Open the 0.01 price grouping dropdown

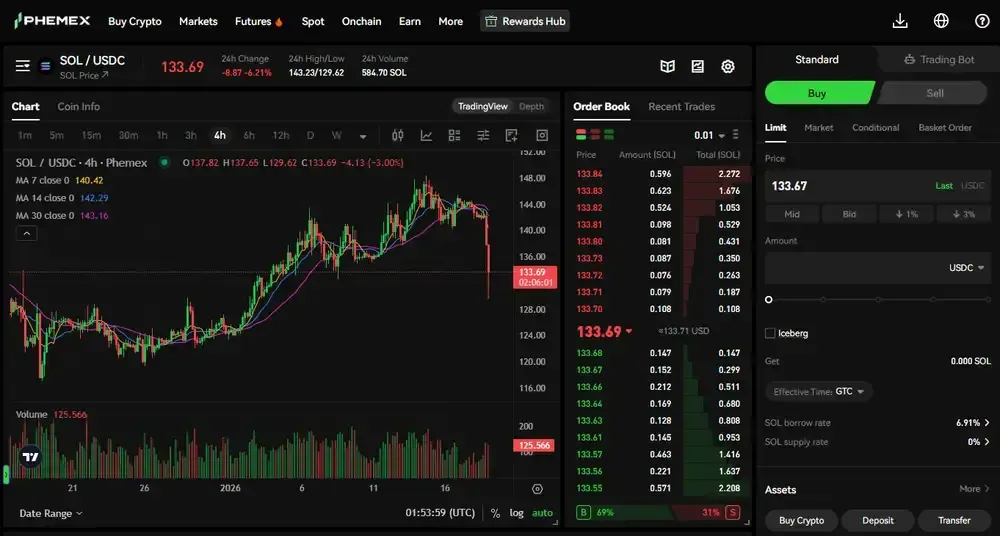pyautogui.click(x=709, y=135)
